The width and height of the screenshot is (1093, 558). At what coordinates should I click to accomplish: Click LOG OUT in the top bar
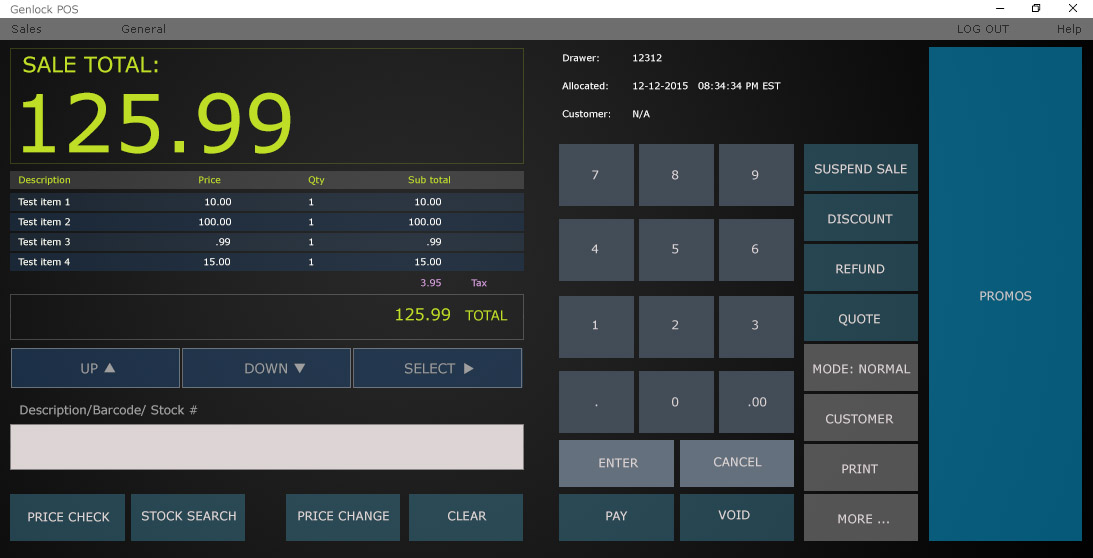point(982,29)
